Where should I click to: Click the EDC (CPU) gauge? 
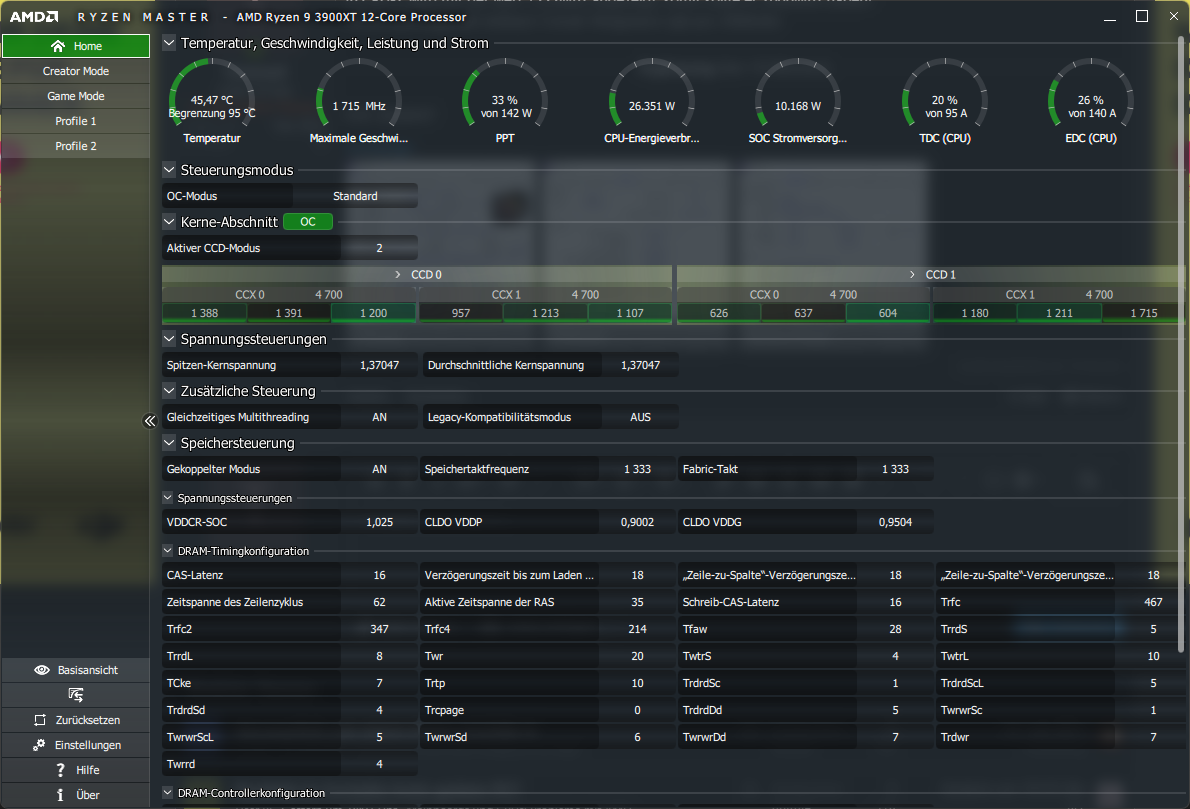tap(1091, 102)
